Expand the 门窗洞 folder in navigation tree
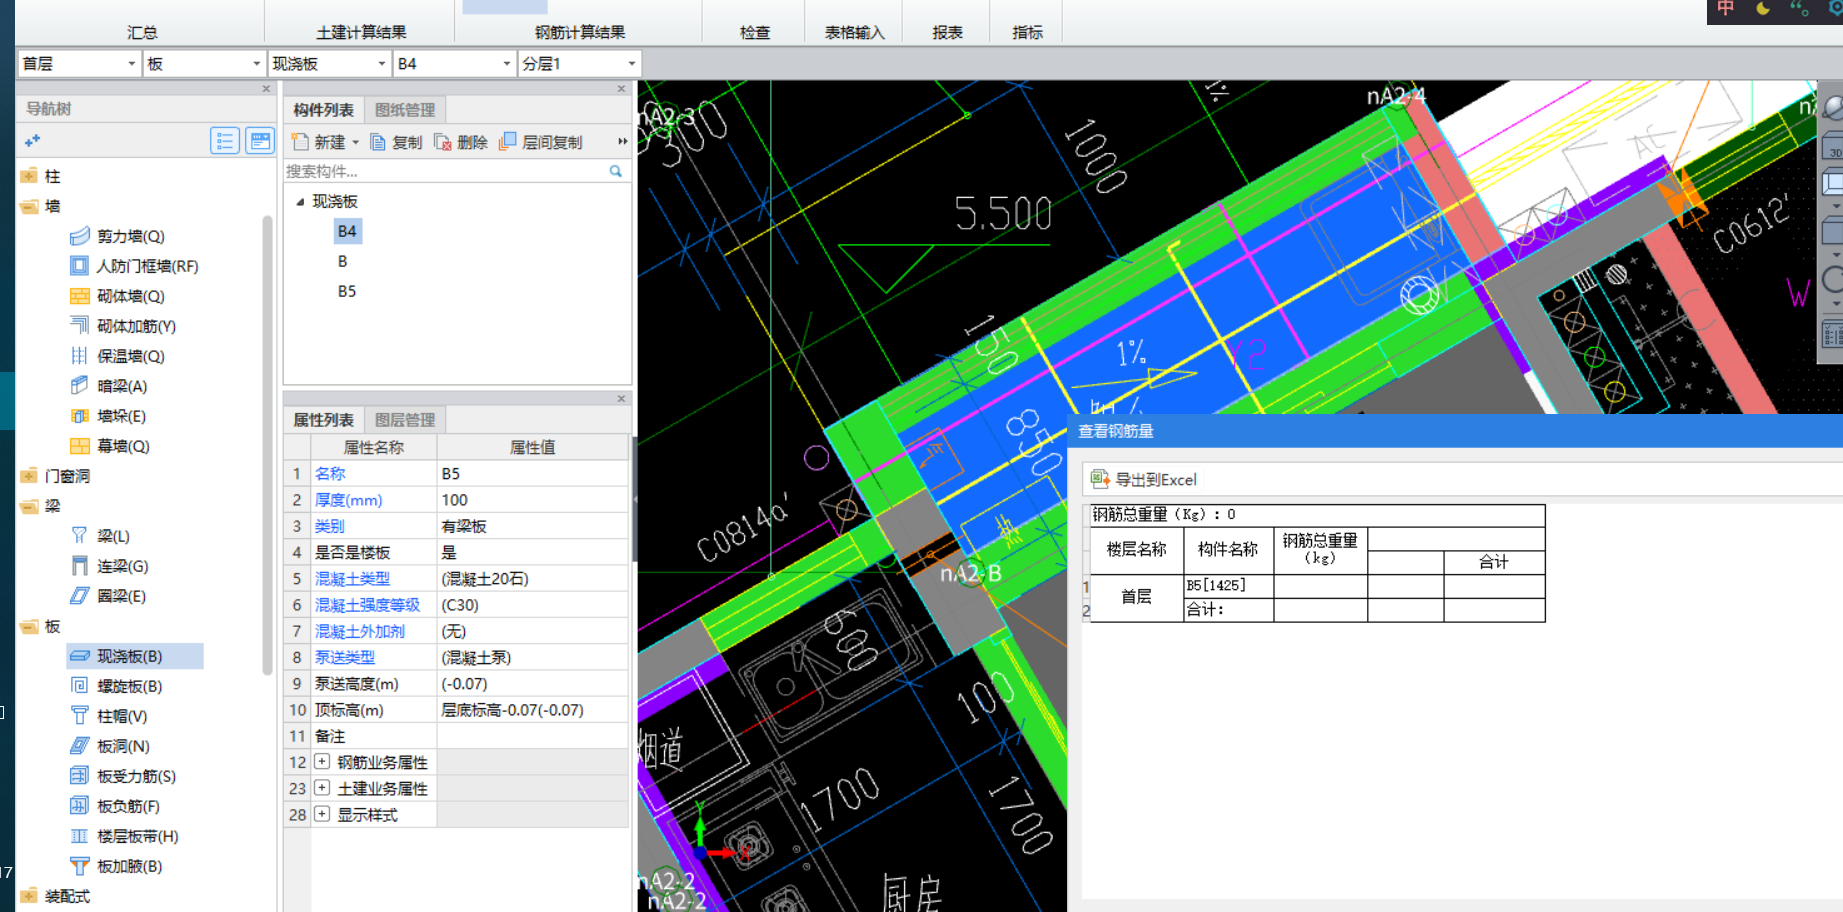The height and width of the screenshot is (912, 1843). pos(28,476)
